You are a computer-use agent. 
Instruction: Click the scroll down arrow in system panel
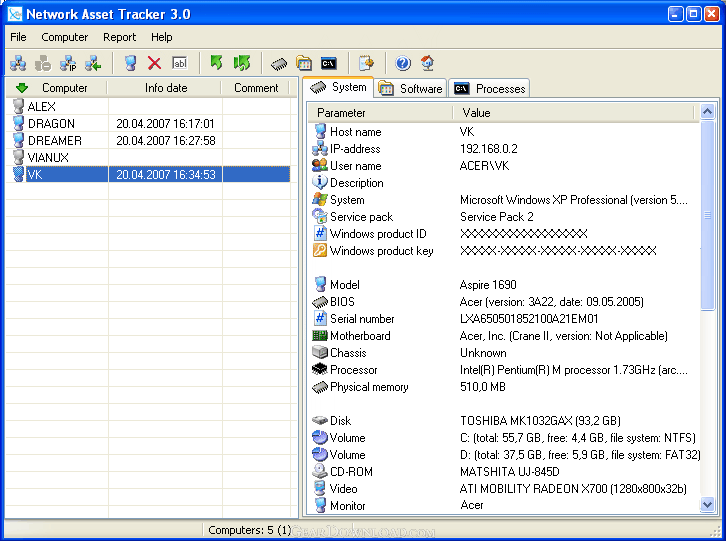[x=707, y=504]
